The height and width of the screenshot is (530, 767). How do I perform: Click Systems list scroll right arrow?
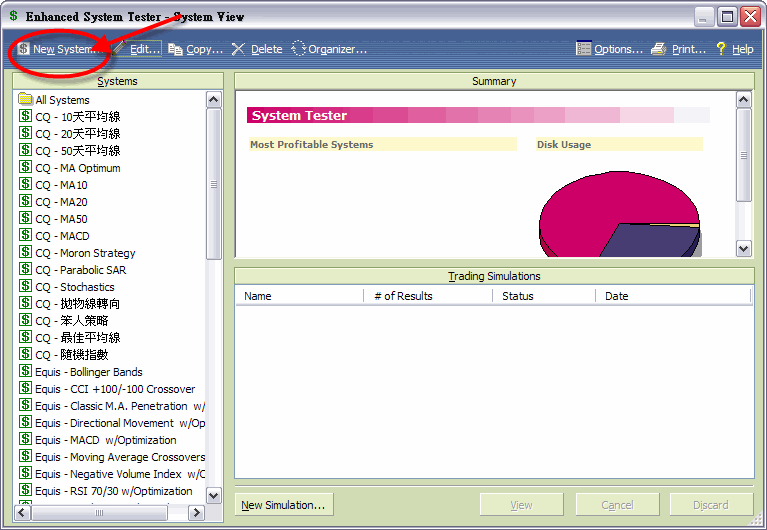coord(196,512)
